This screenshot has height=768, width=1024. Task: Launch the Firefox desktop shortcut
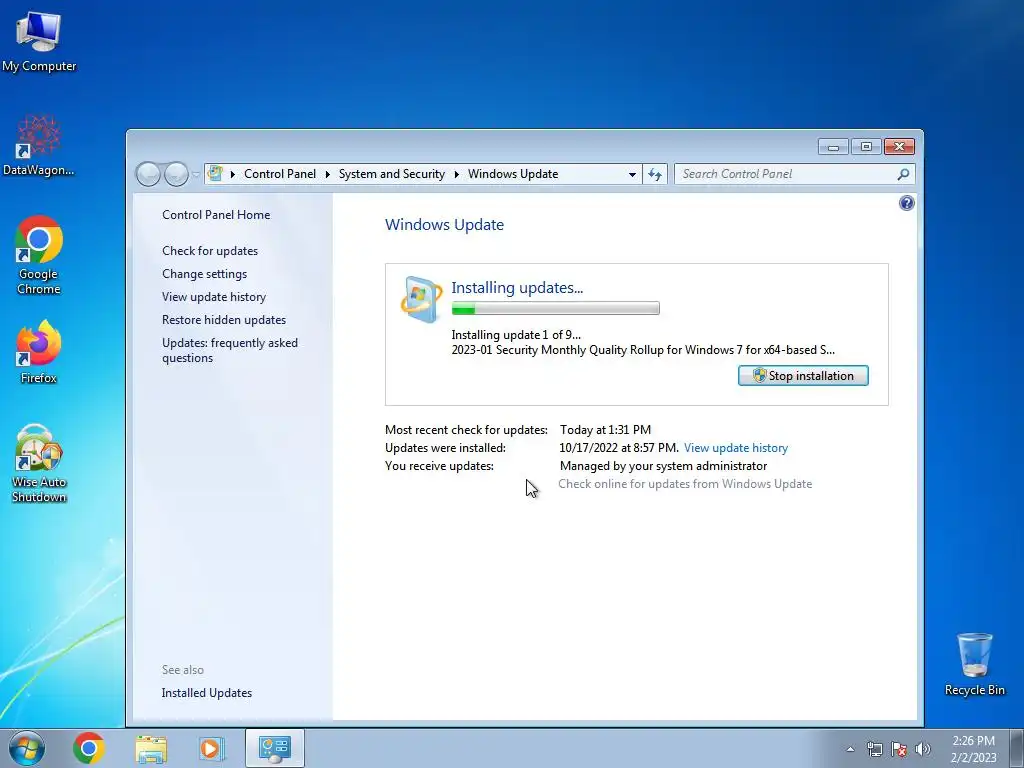pyautogui.click(x=39, y=351)
